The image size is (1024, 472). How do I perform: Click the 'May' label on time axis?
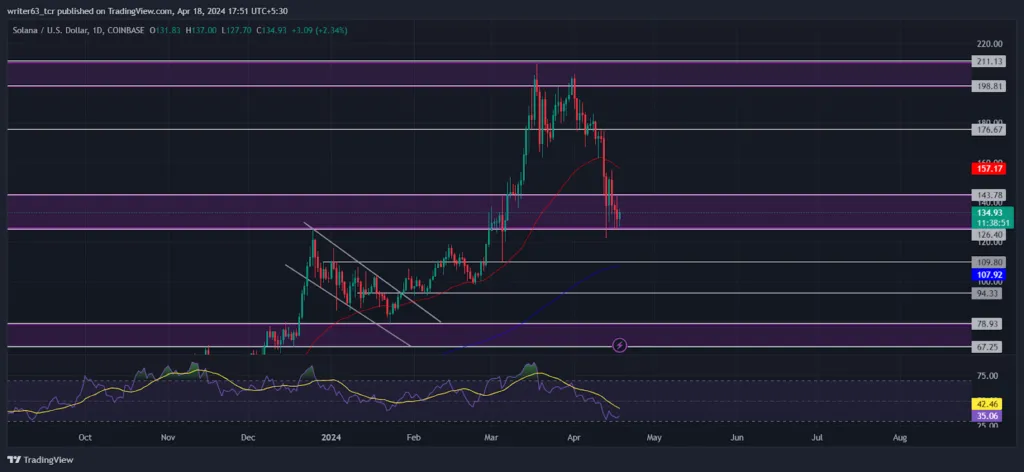(654, 438)
